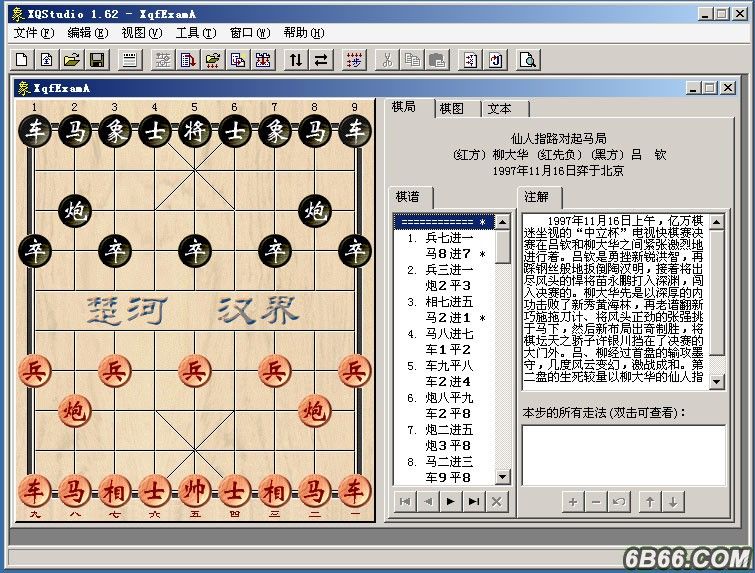Click the magnifier preview icon in toolbar
755x573 pixels.
(528, 60)
